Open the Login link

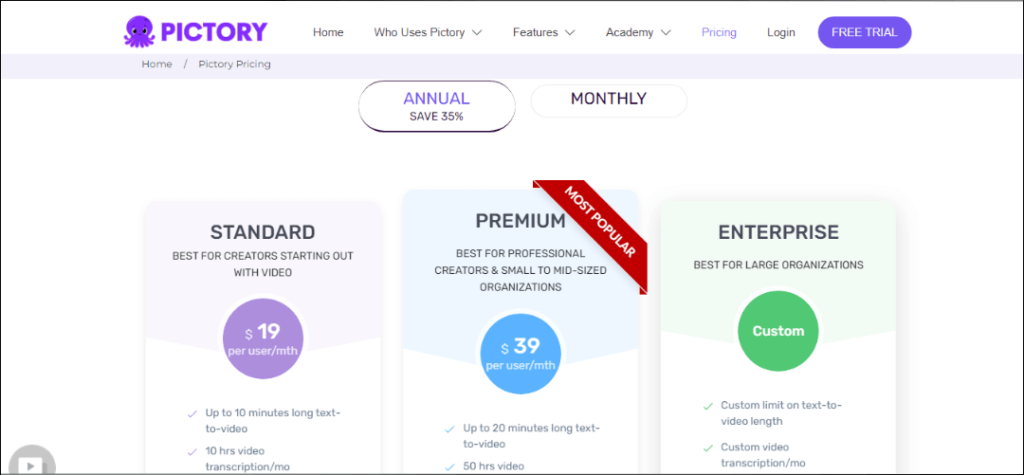(781, 33)
